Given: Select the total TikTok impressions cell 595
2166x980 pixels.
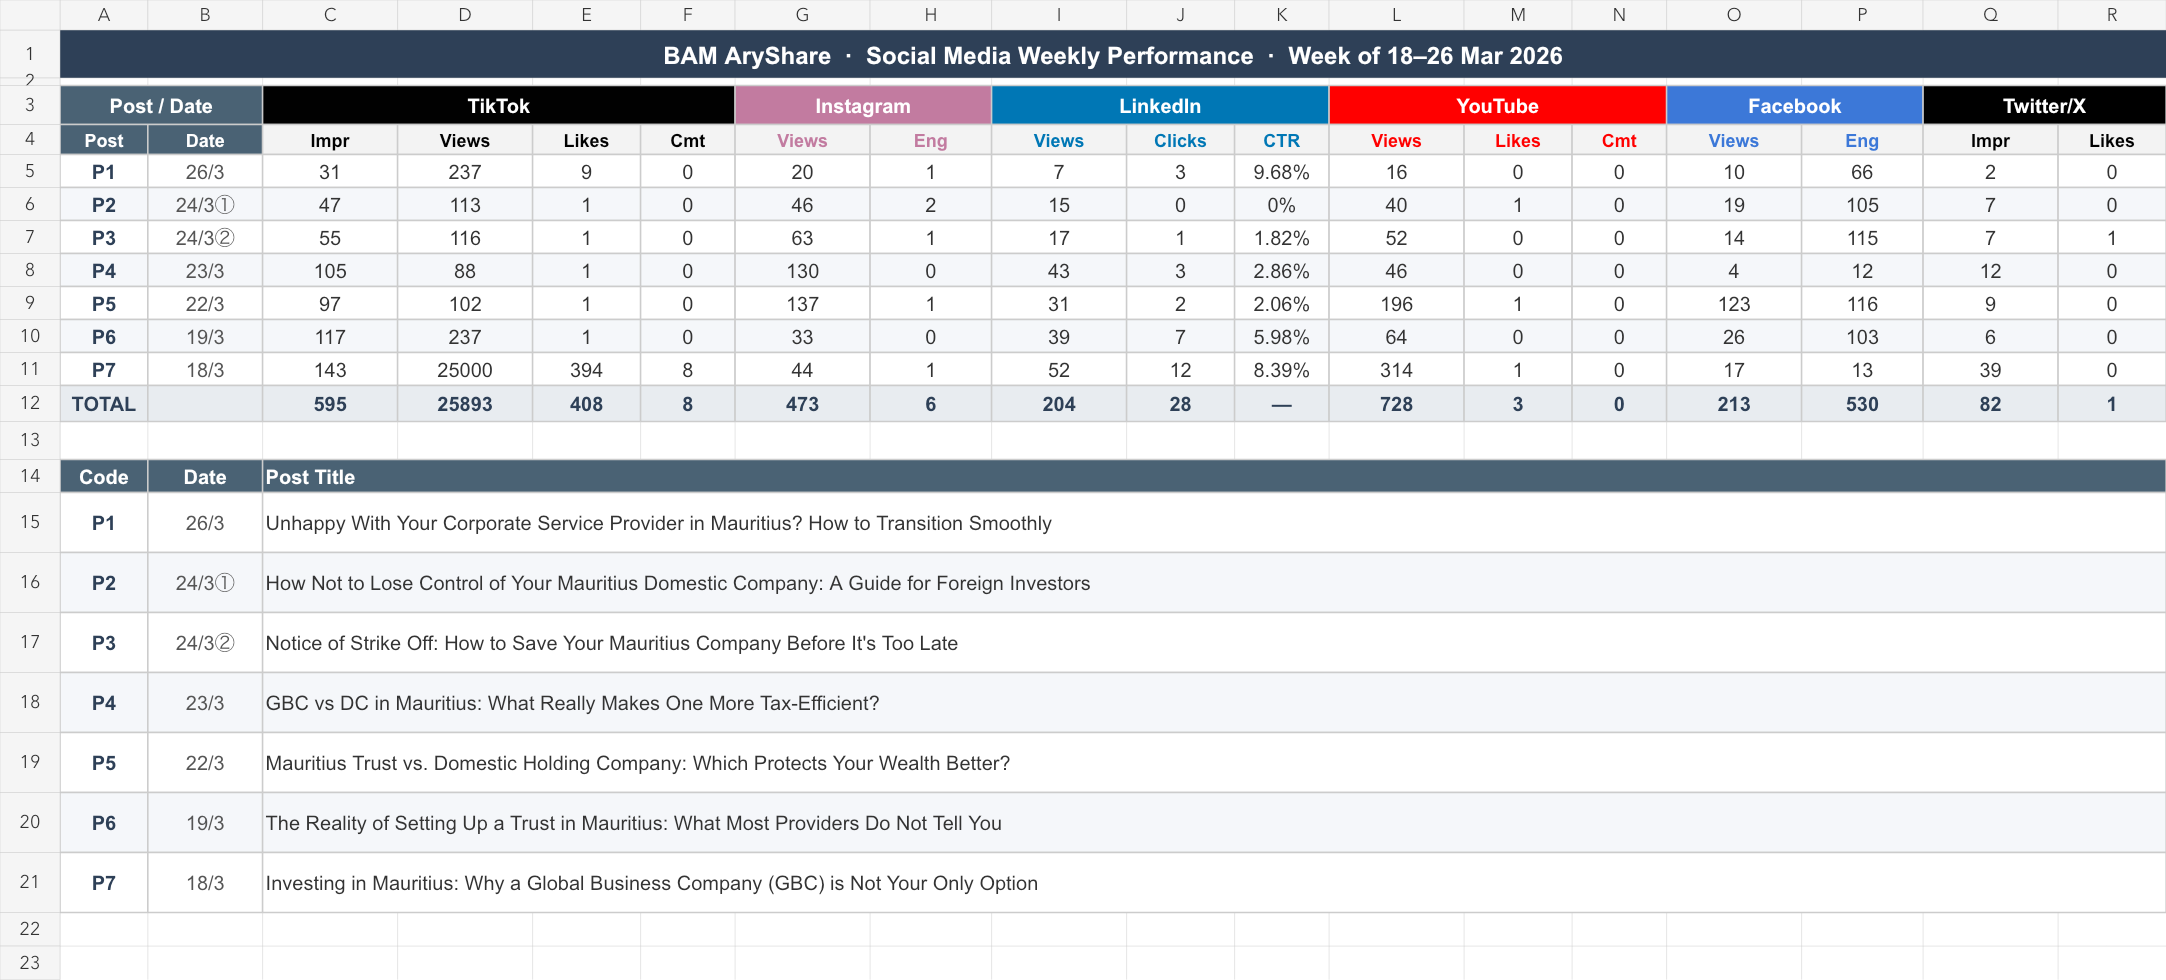Looking at the screenshot, I should [330, 404].
